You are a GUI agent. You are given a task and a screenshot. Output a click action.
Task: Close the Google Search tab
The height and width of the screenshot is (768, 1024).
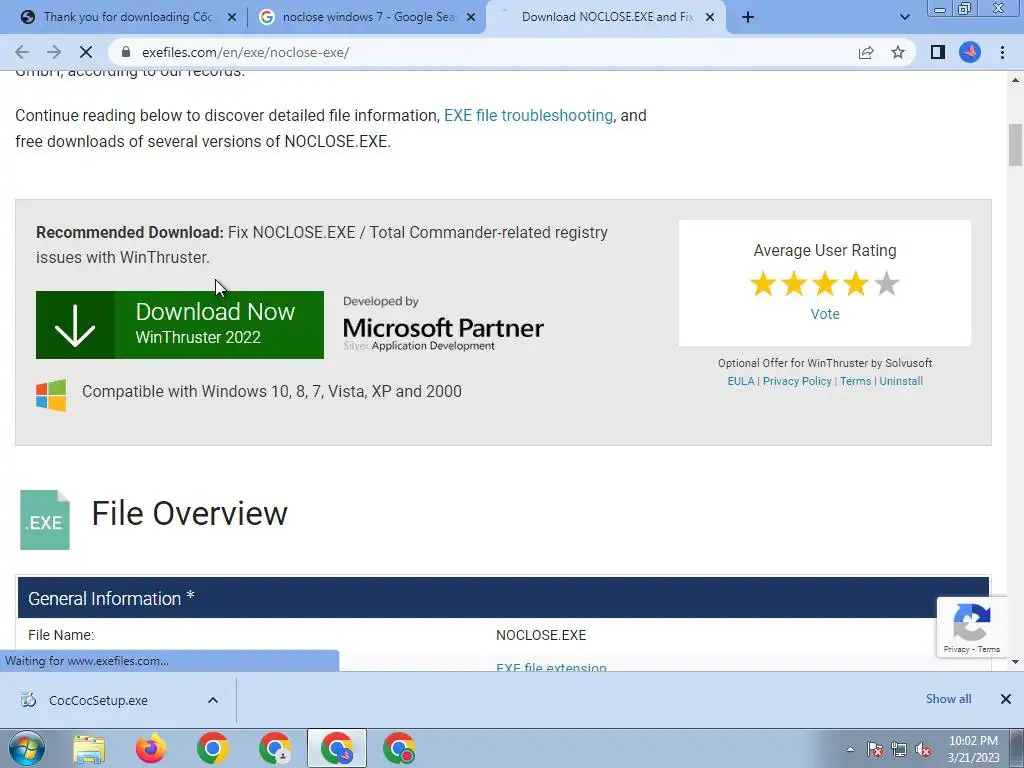point(471,18)
